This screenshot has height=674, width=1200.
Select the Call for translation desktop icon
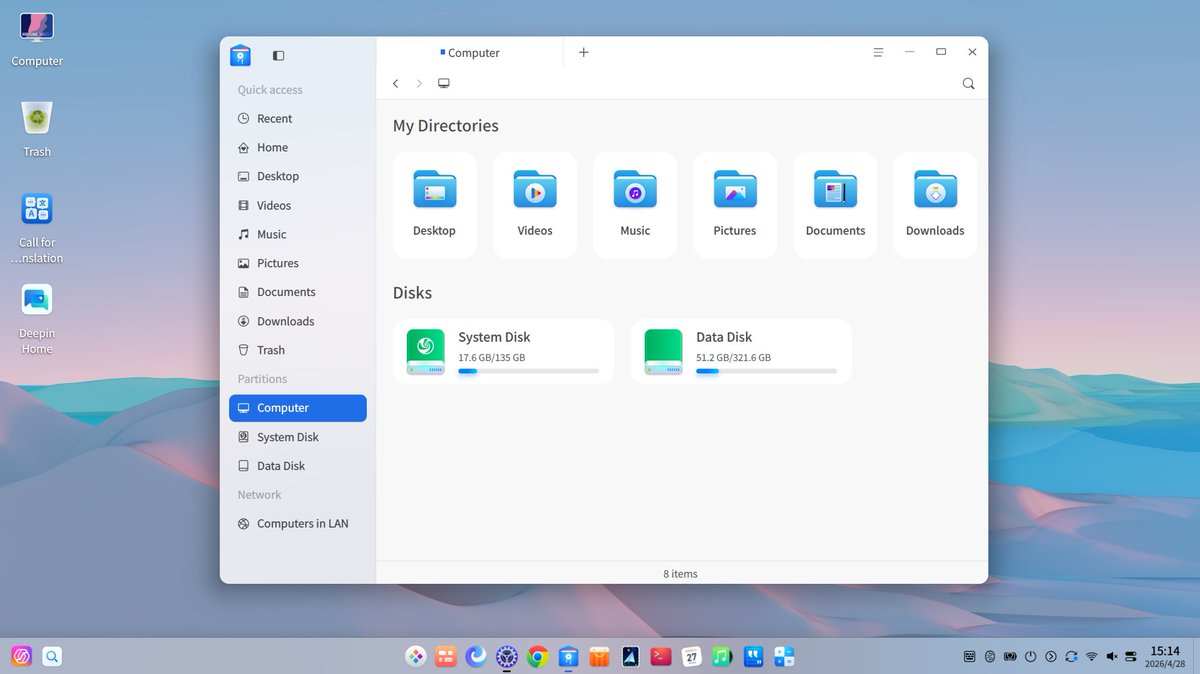pos(37,228)
